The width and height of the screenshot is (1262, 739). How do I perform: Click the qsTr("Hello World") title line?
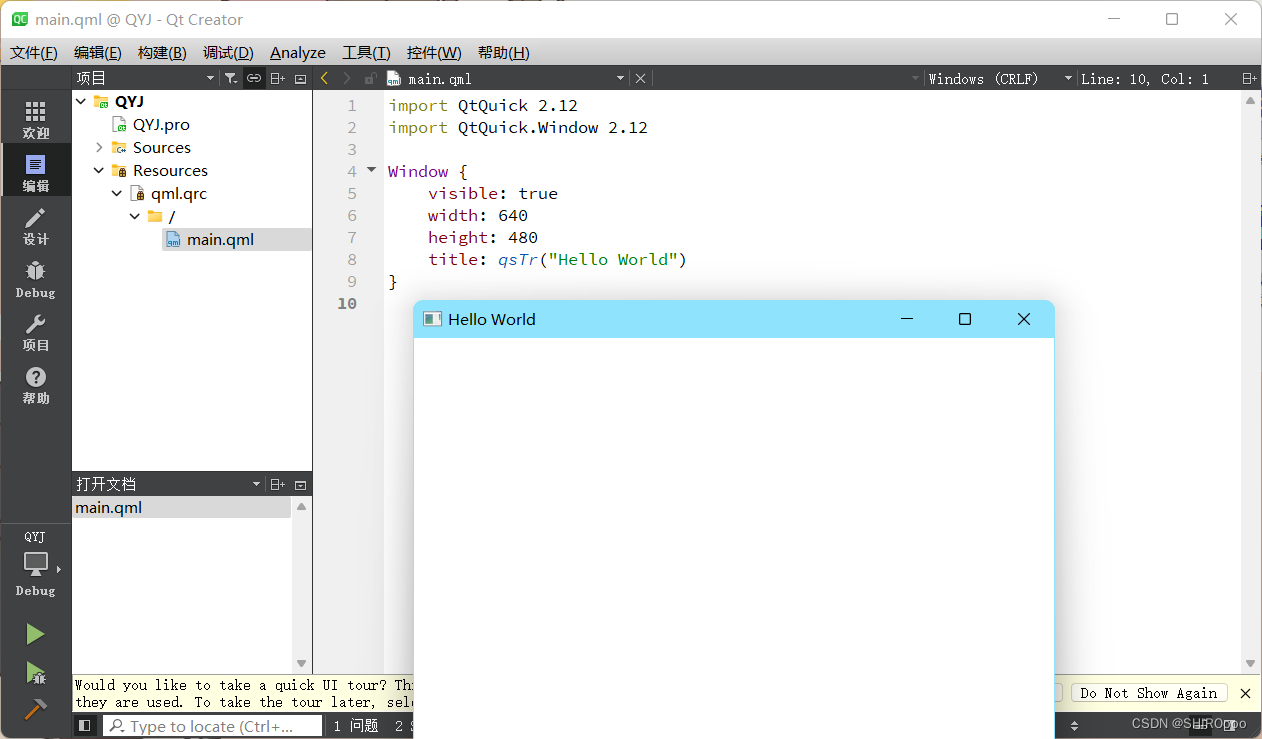coord(557,259)
